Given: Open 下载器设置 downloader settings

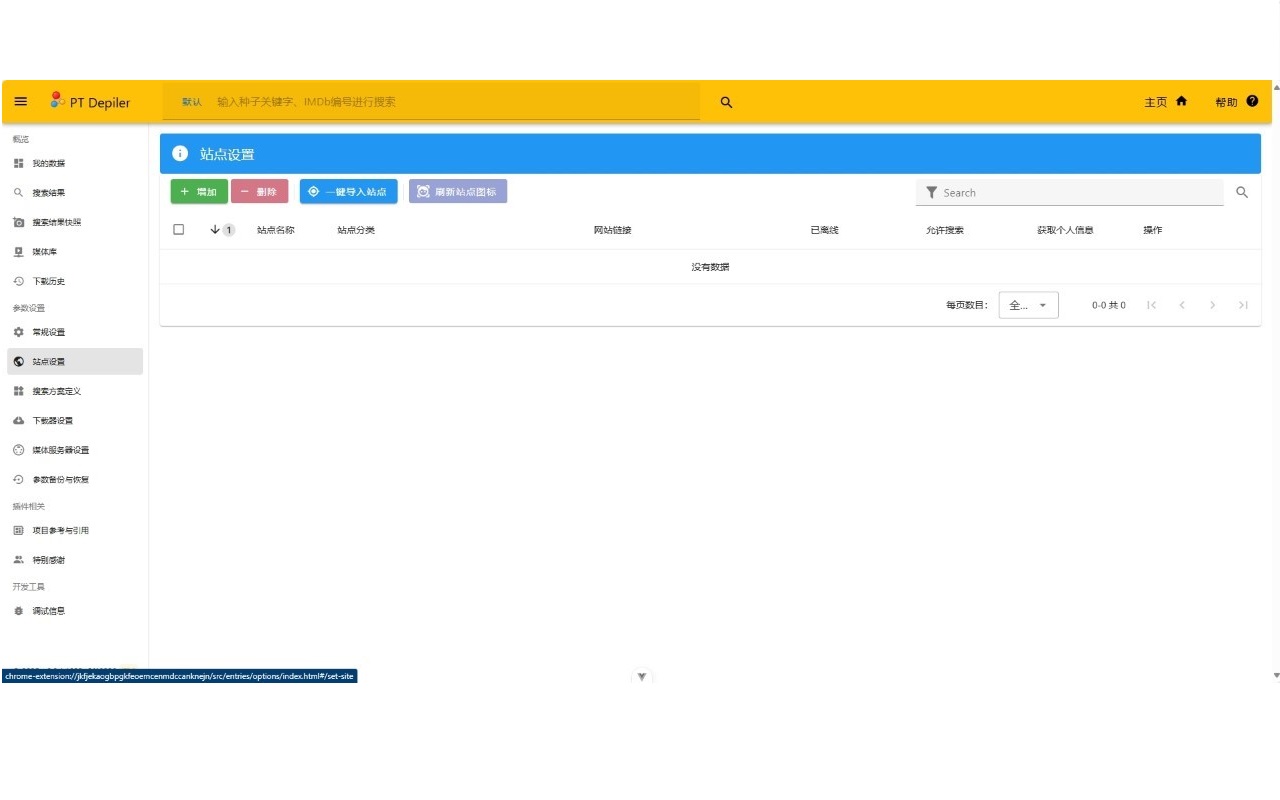Looking at the screenshot, I should click(x=75, y=420).
